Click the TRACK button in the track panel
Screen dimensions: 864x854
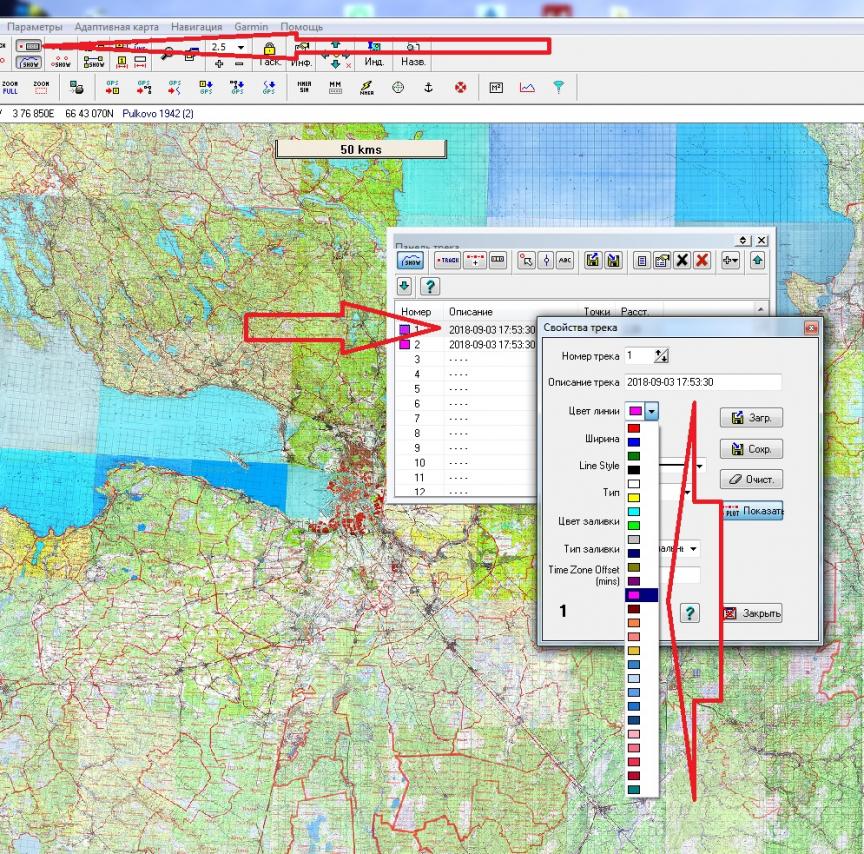point(447,260)
